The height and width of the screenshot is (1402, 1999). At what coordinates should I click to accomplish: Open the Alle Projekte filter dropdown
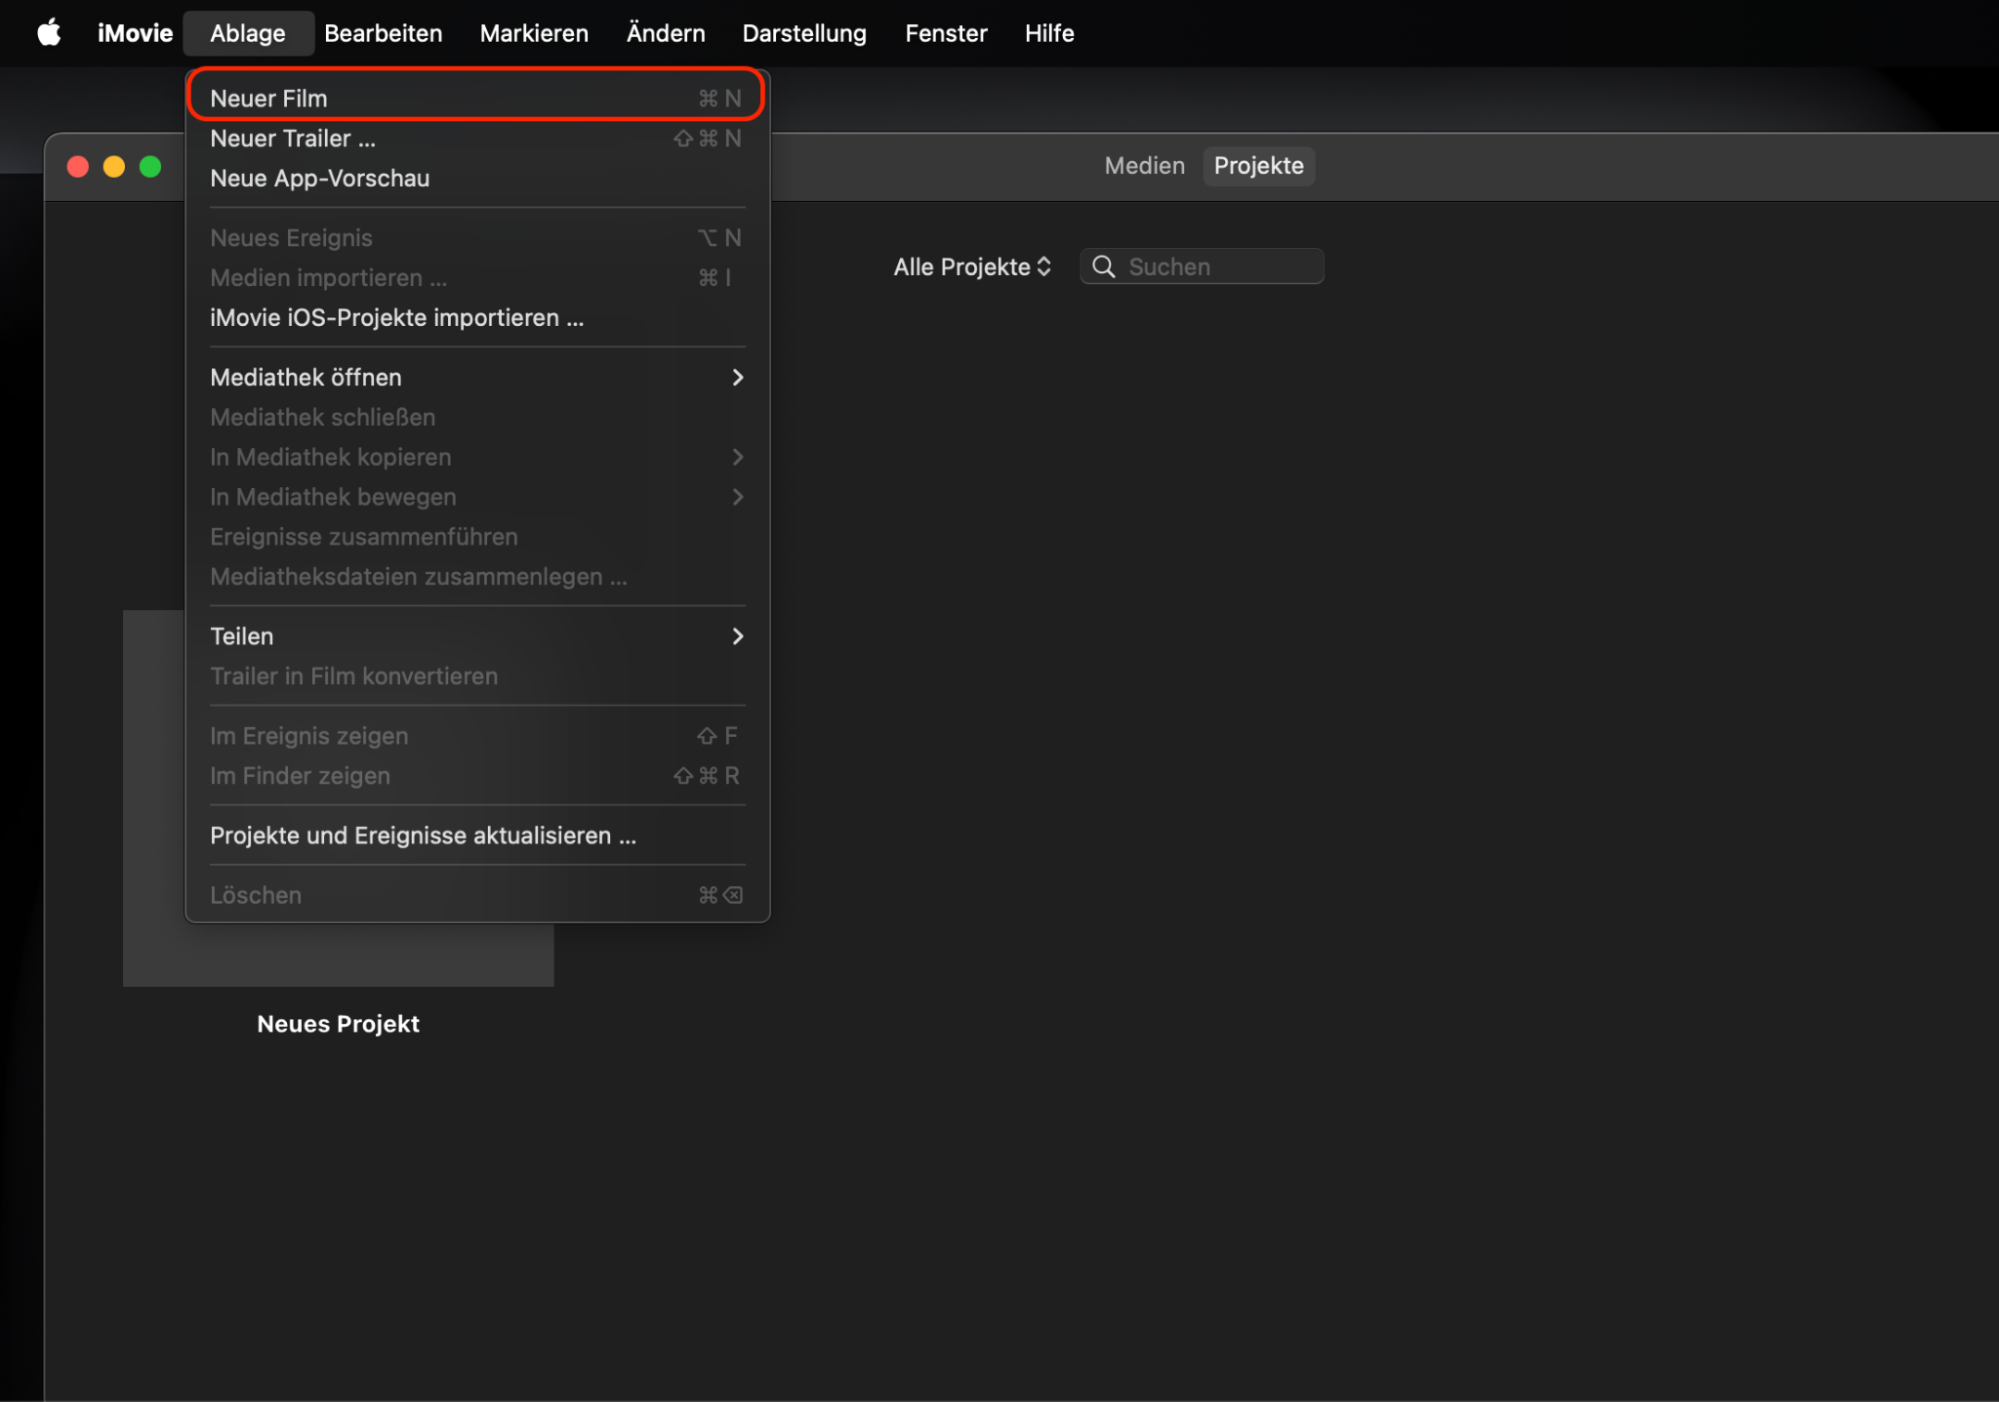[x=972, y=267]
